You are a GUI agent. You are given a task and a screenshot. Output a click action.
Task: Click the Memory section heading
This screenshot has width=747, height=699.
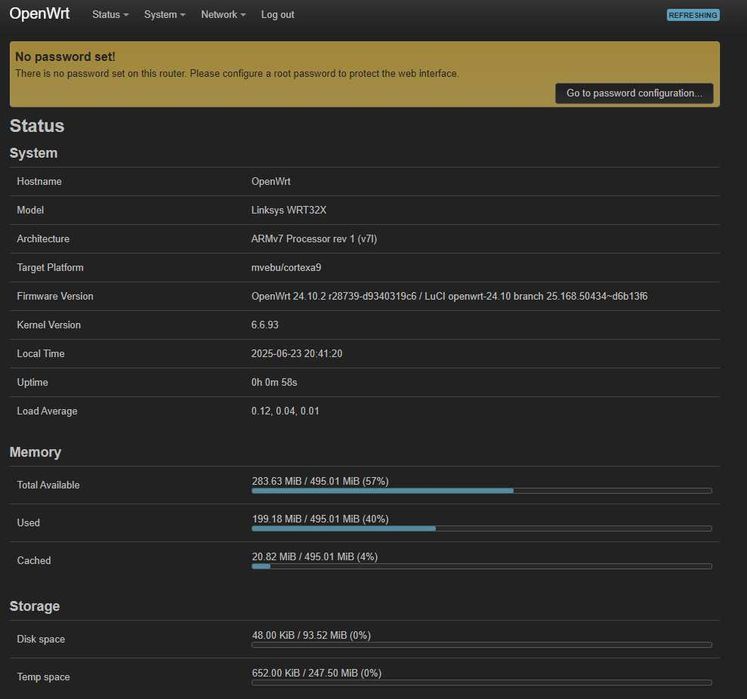[x=35, y=452]
